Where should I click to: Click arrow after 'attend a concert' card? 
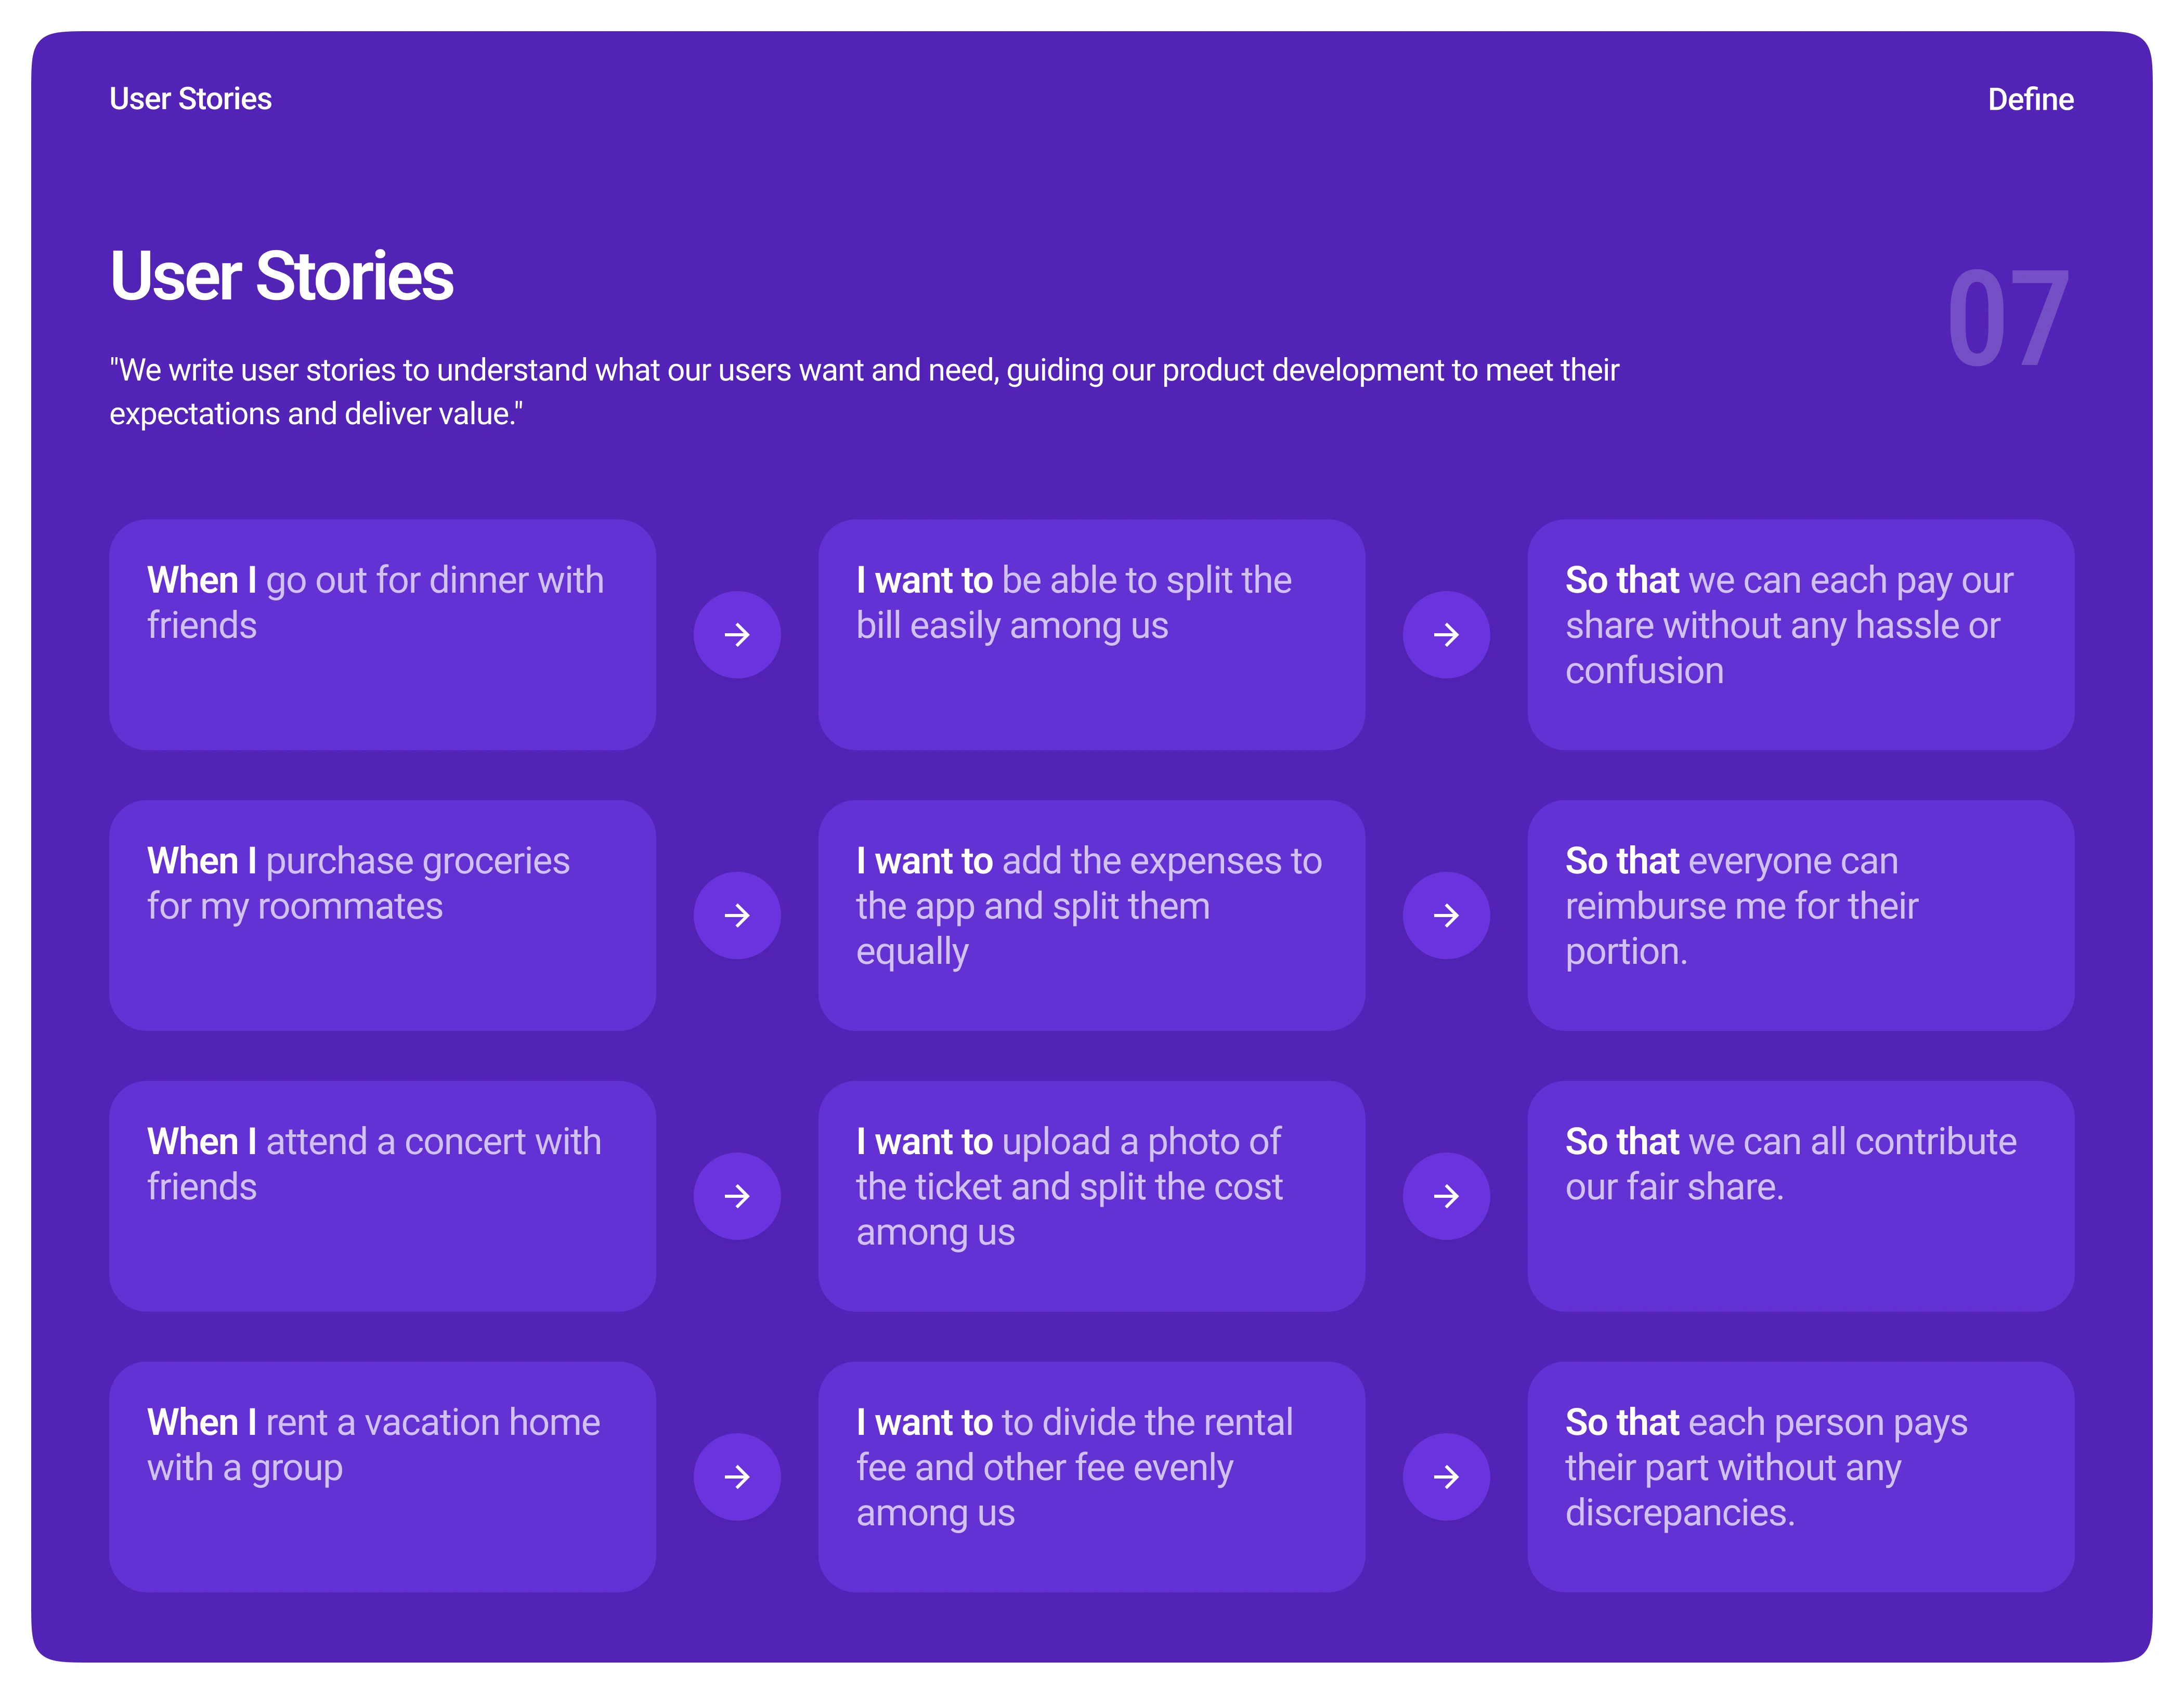point(737,1196)
